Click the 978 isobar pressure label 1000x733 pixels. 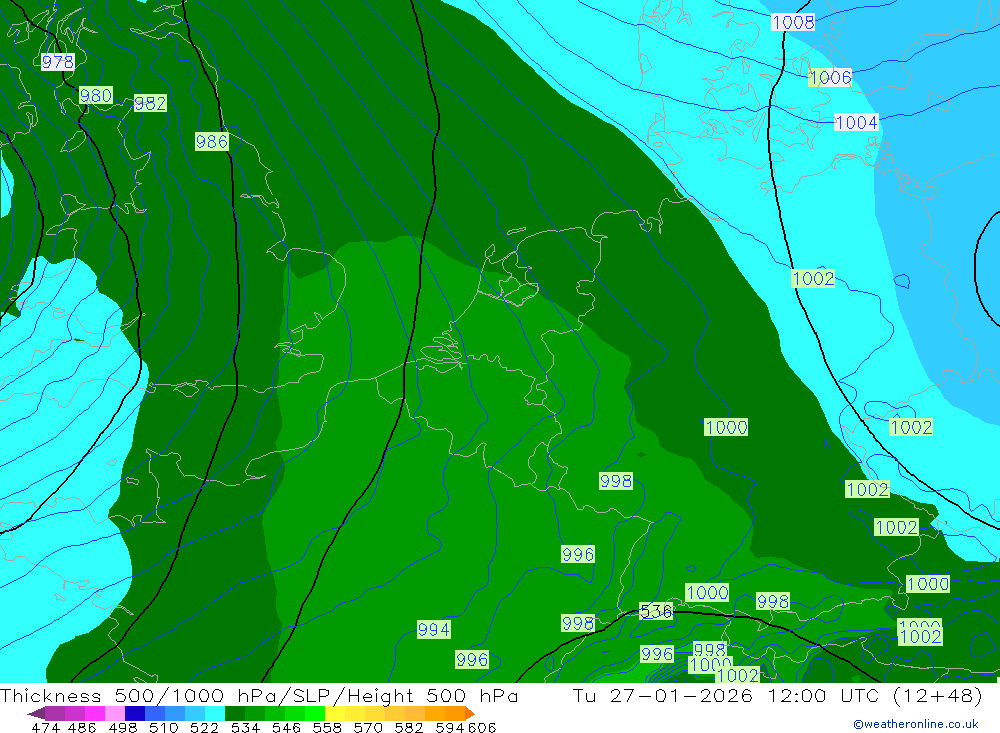pos(57,62)
